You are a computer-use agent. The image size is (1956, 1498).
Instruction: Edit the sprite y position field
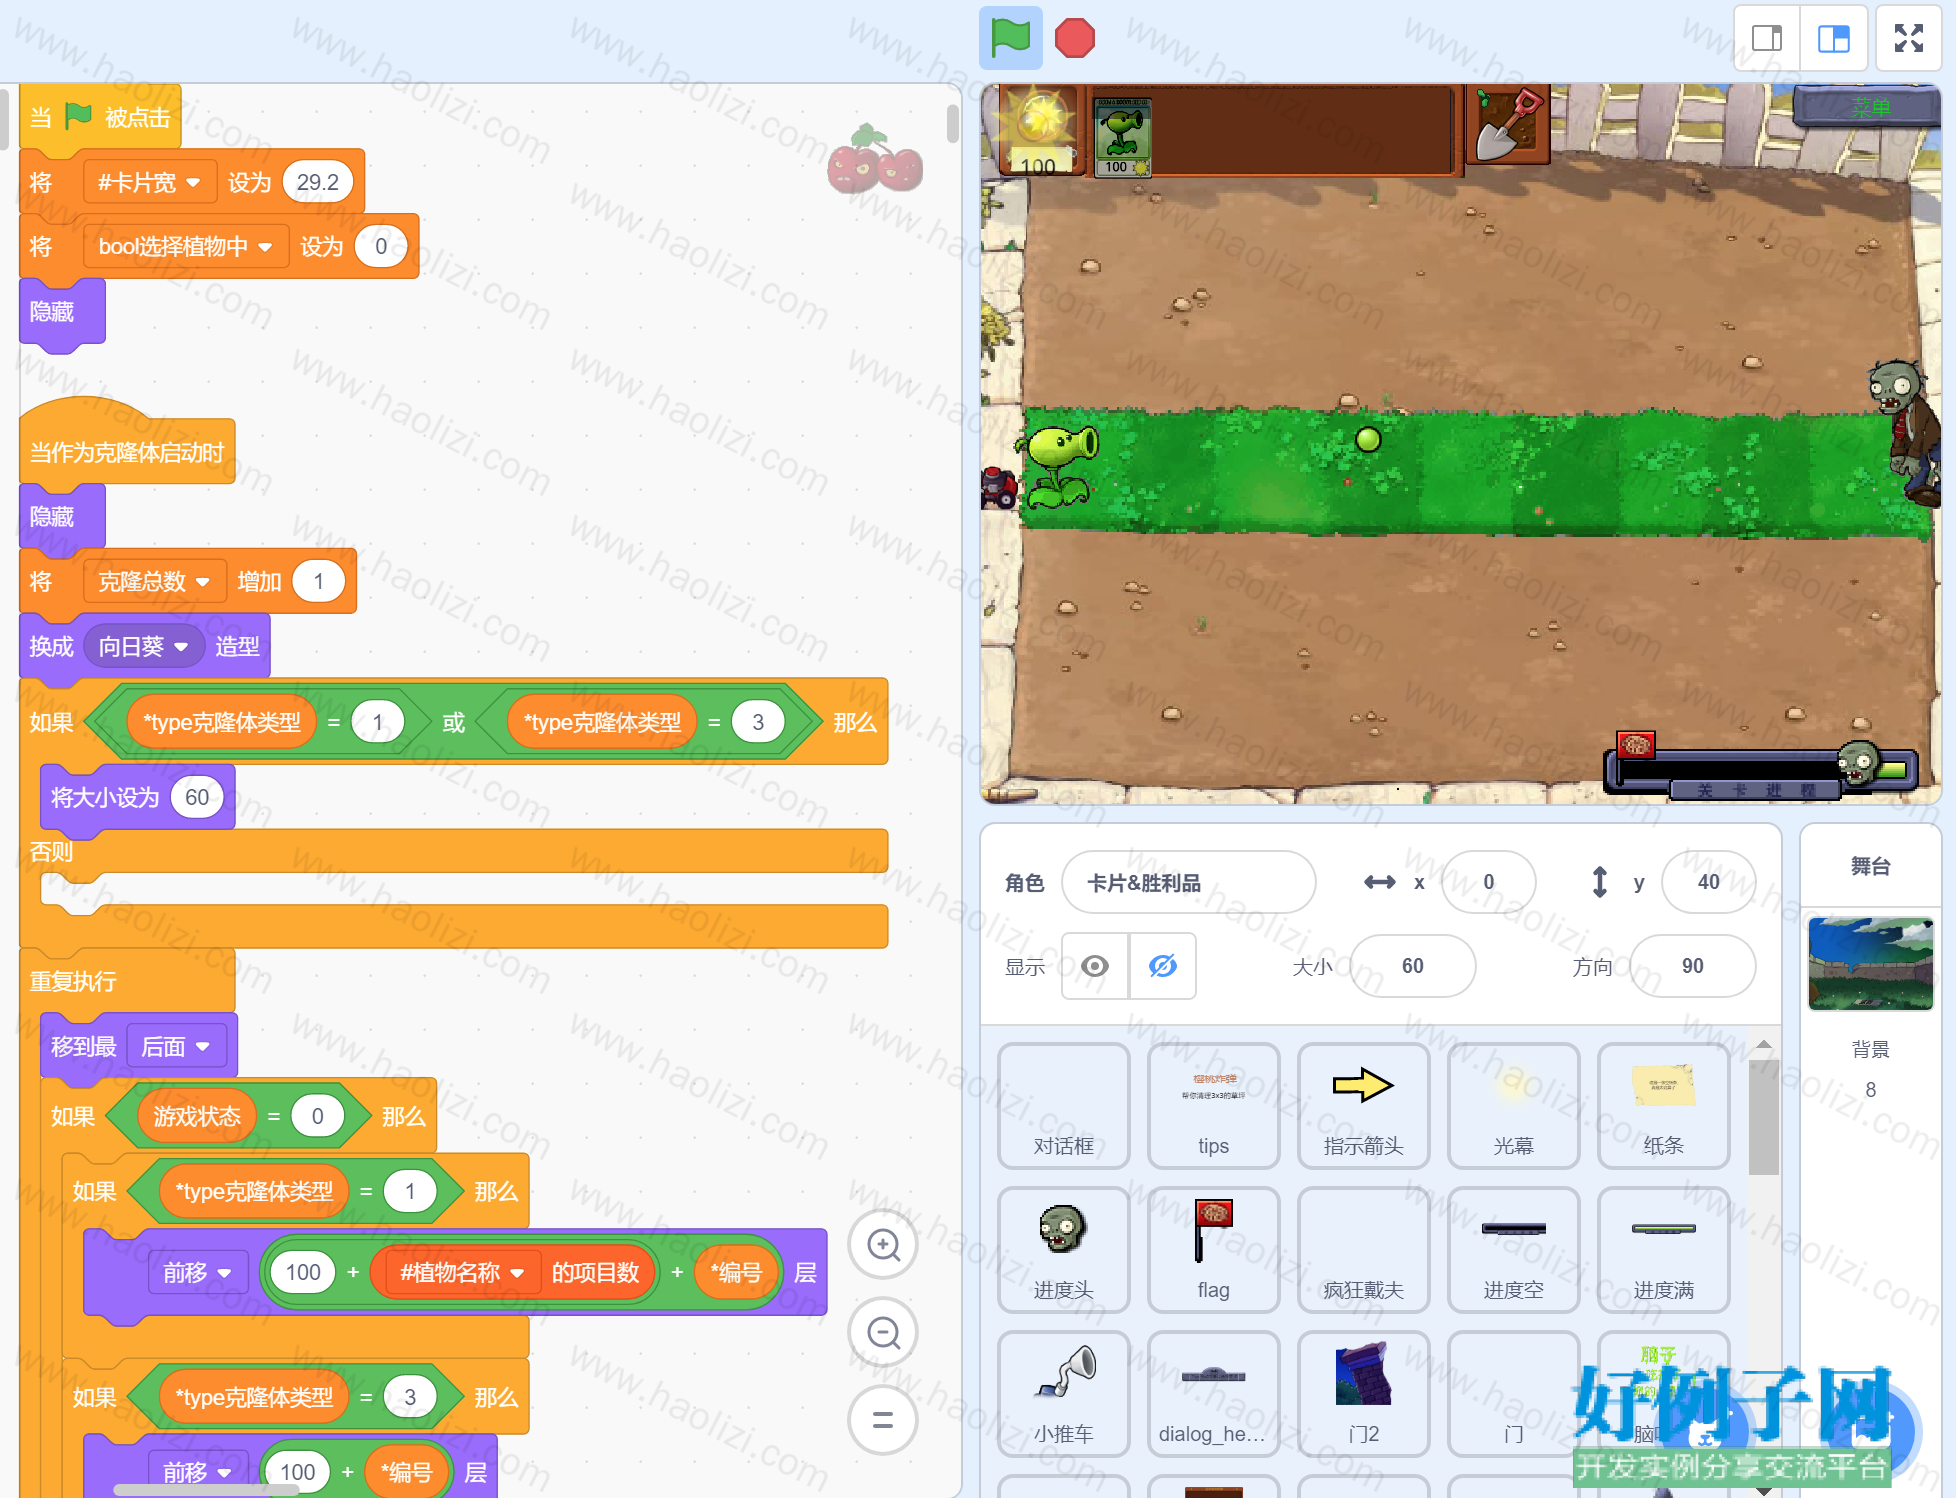[1708, 882]
